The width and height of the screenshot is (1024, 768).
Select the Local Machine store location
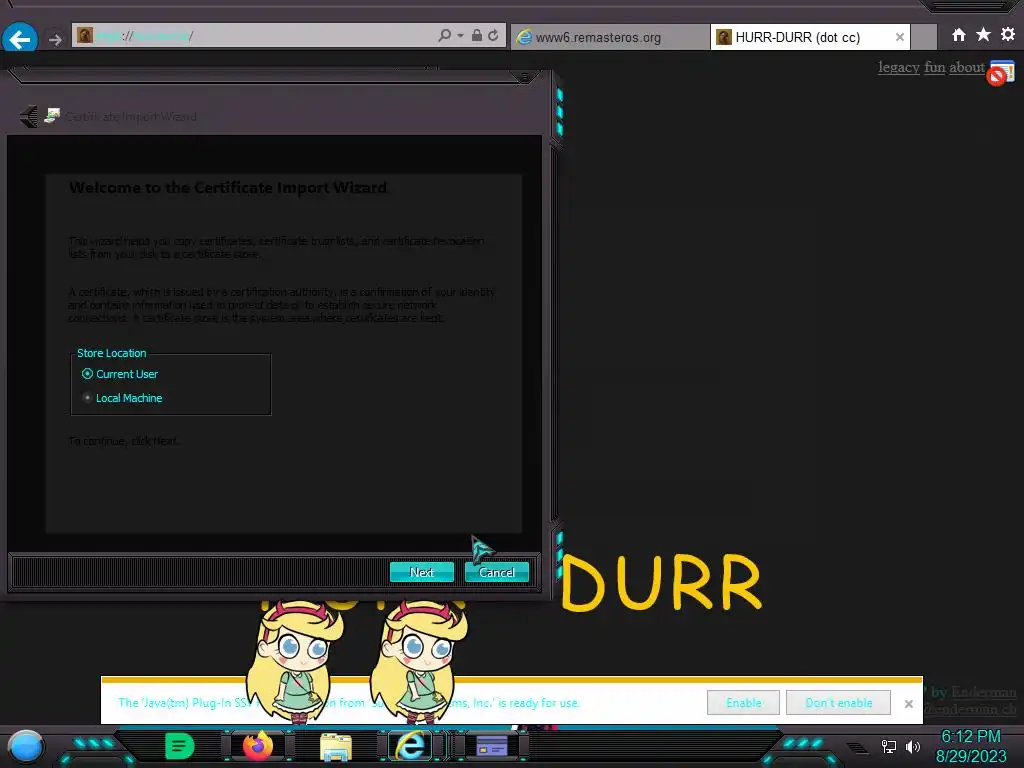tap(122, 398)
